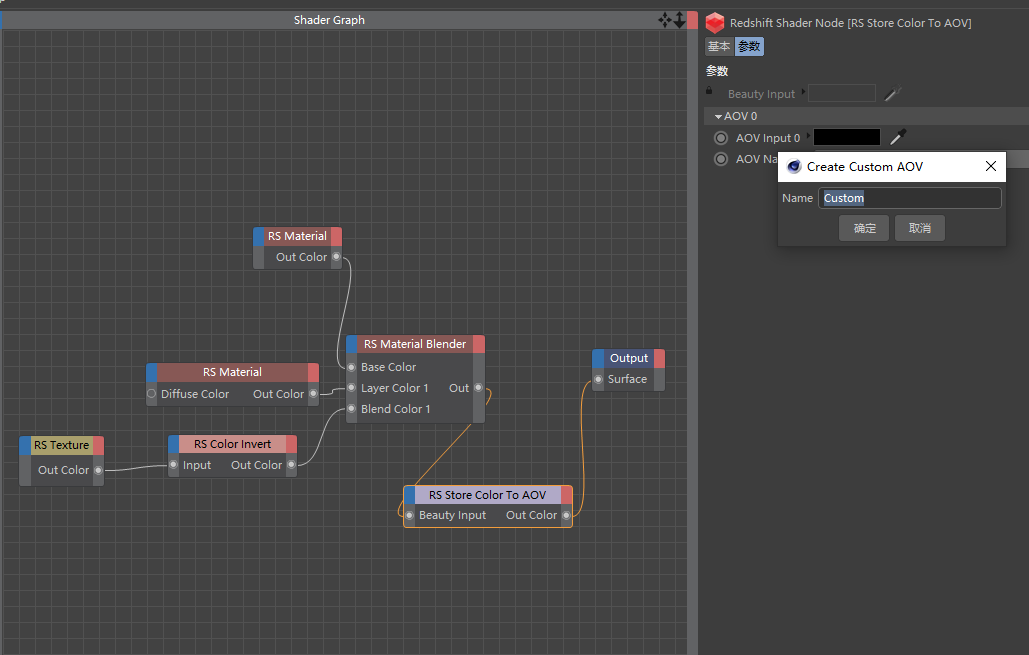1029x655 pixels.
Task: Click the Blend Color 1 port on Material Blender
Action: [x=351, y=409]
